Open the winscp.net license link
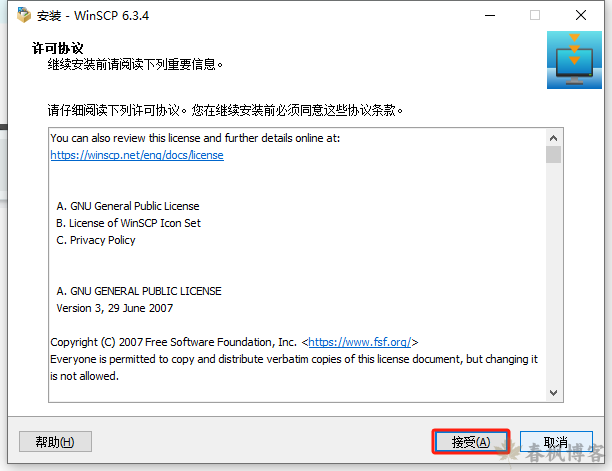Viewport: 612px width, 471px height. (137, 155)
